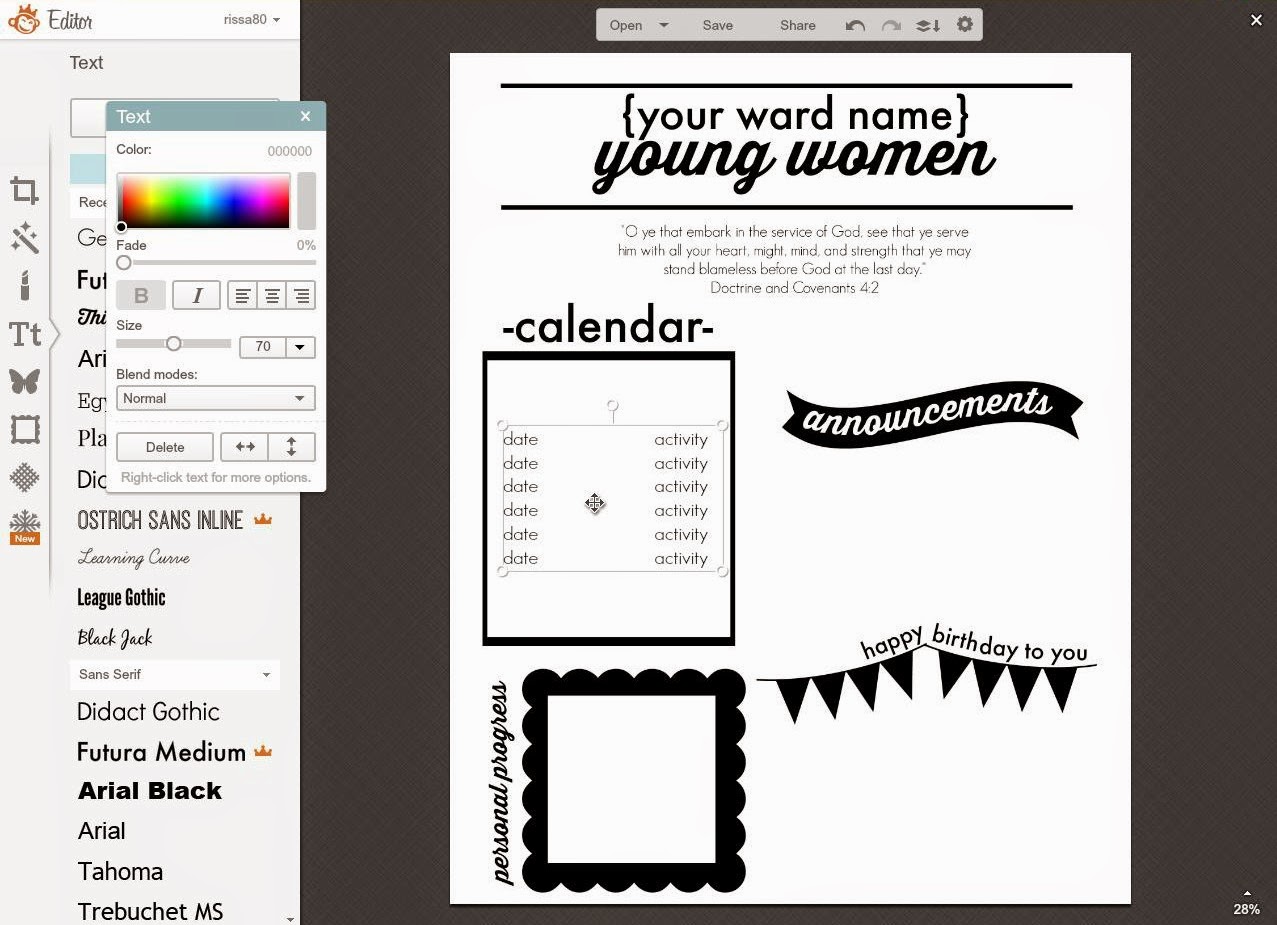Open the Layers icon in toolbar

coord(928,26)
